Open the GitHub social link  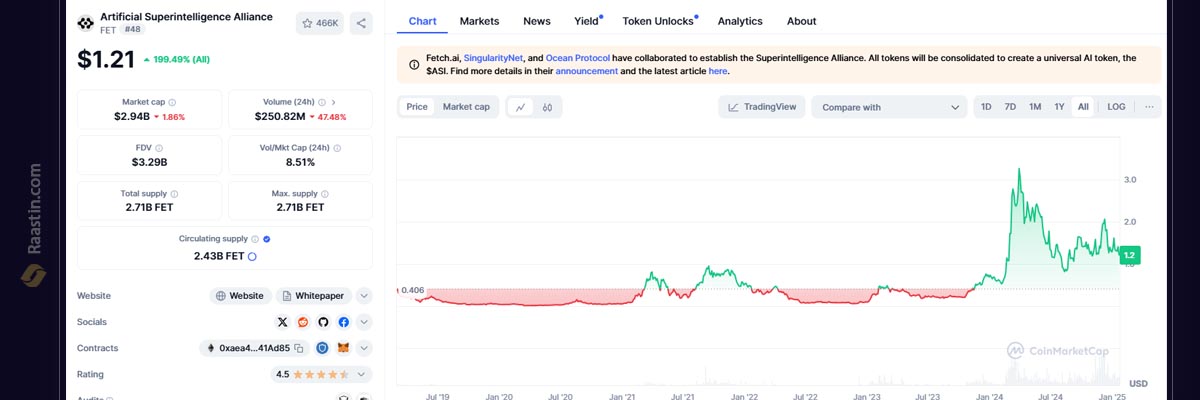(323, 322)
